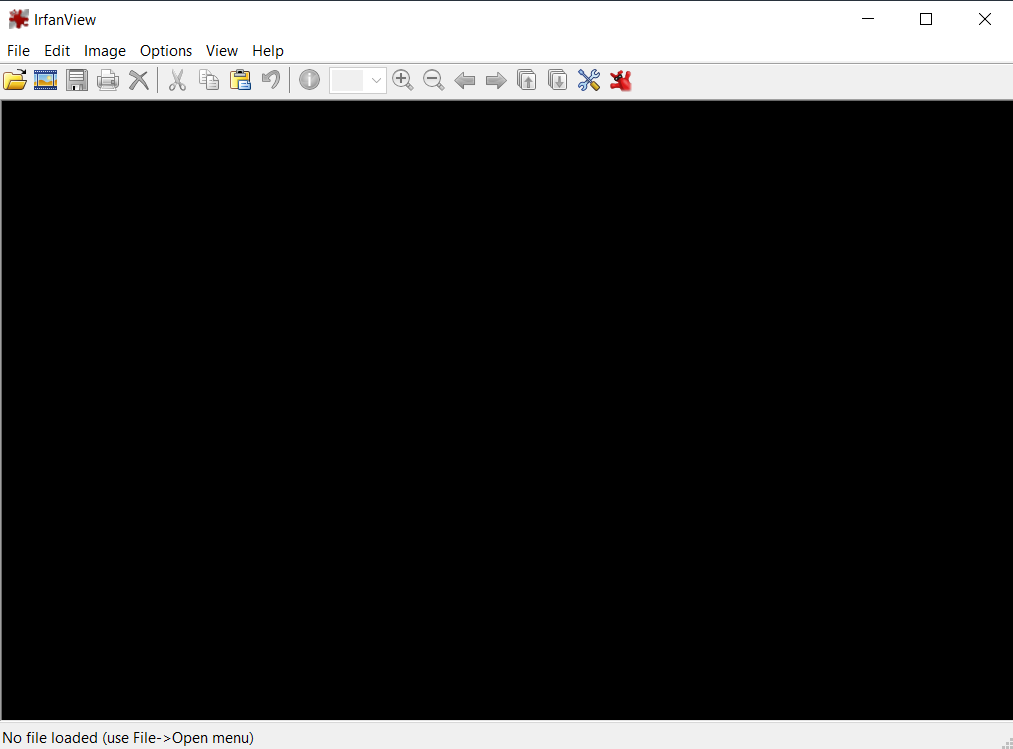Screen dimensions: 1013x749
Task: Select the Cut scissors icon
Action: tap(177, 80)
